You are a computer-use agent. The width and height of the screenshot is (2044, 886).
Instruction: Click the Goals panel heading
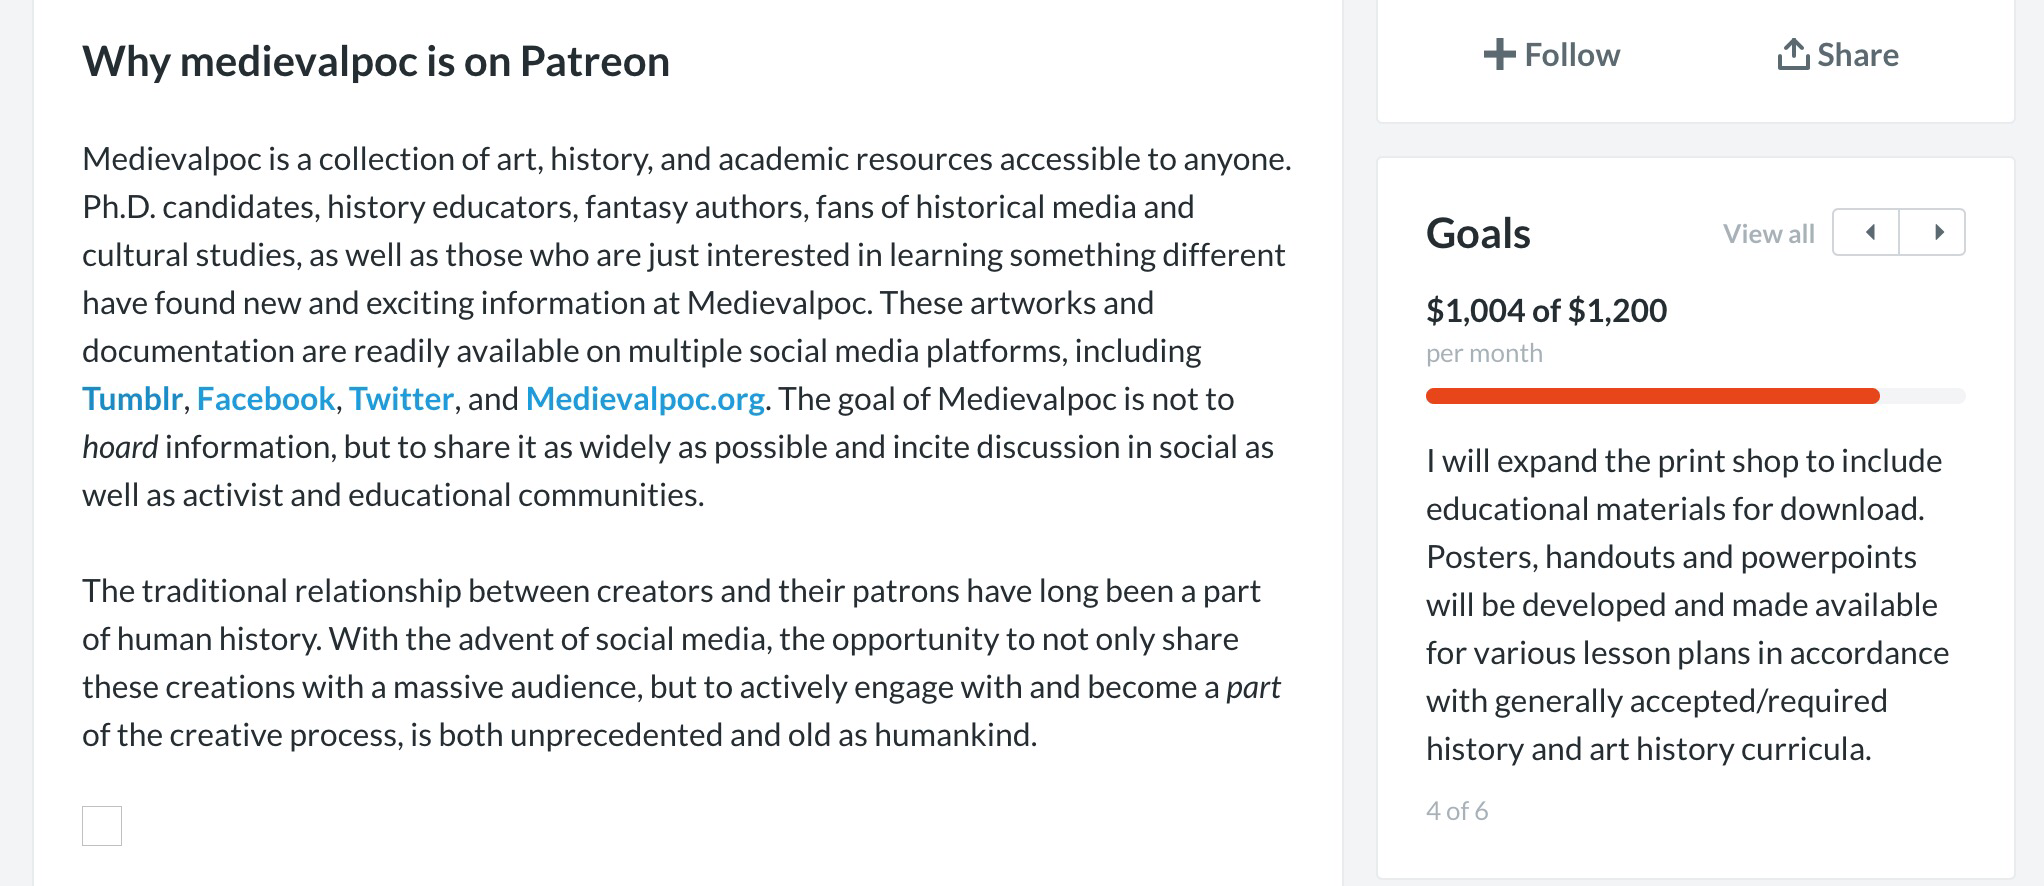point(1478,234)
